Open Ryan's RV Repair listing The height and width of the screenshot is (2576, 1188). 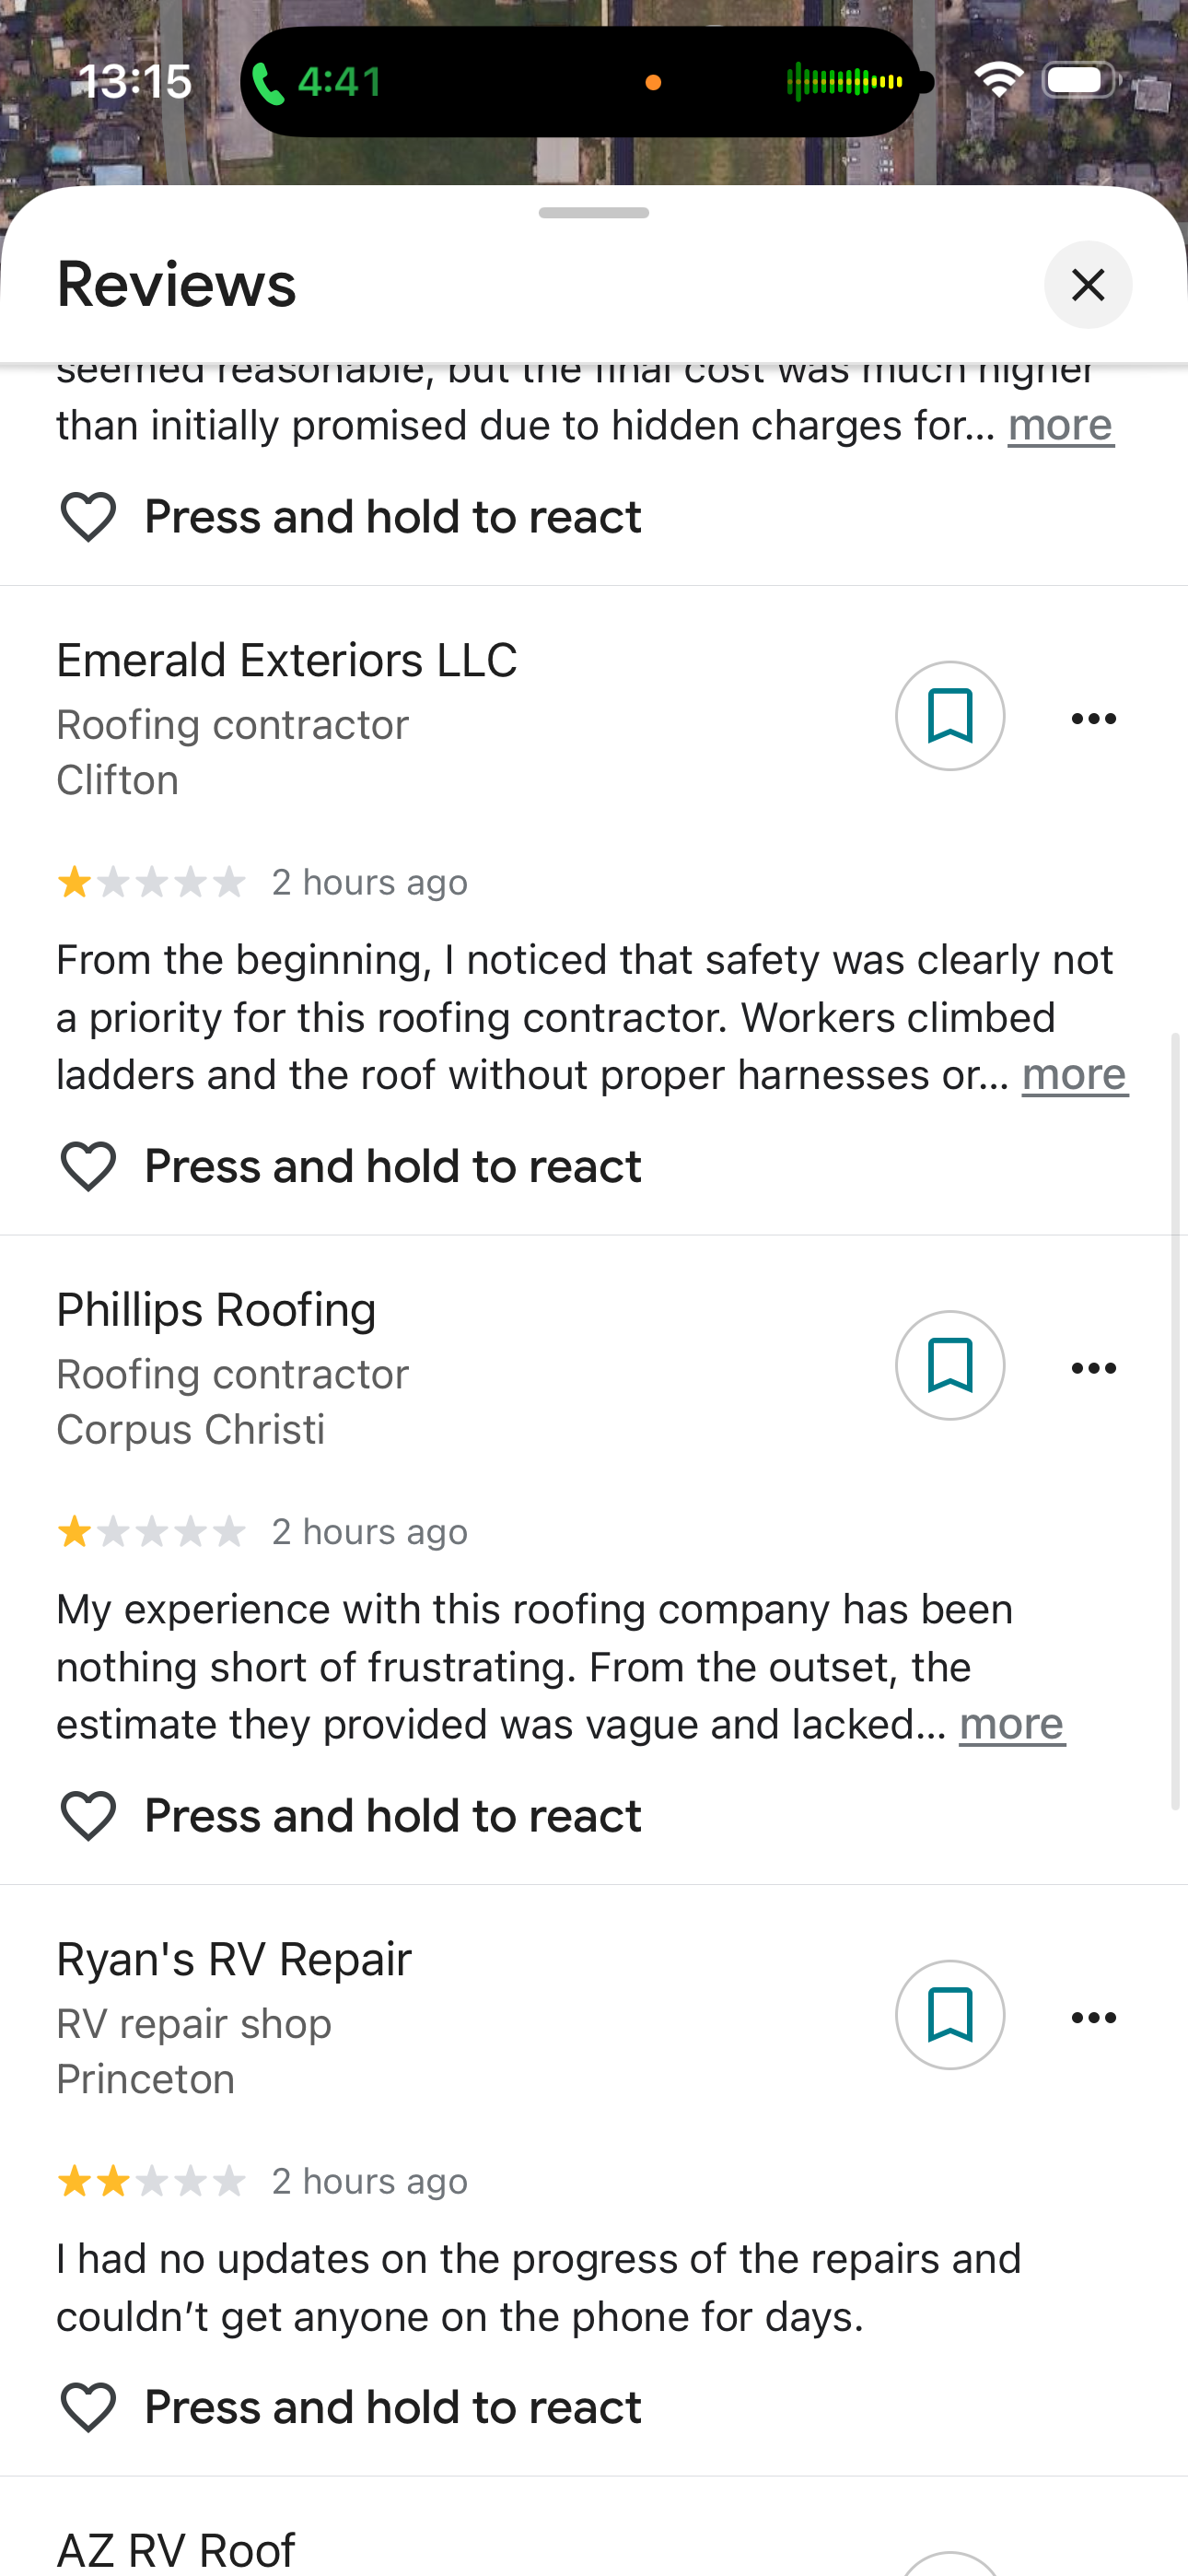point(234,1958)
